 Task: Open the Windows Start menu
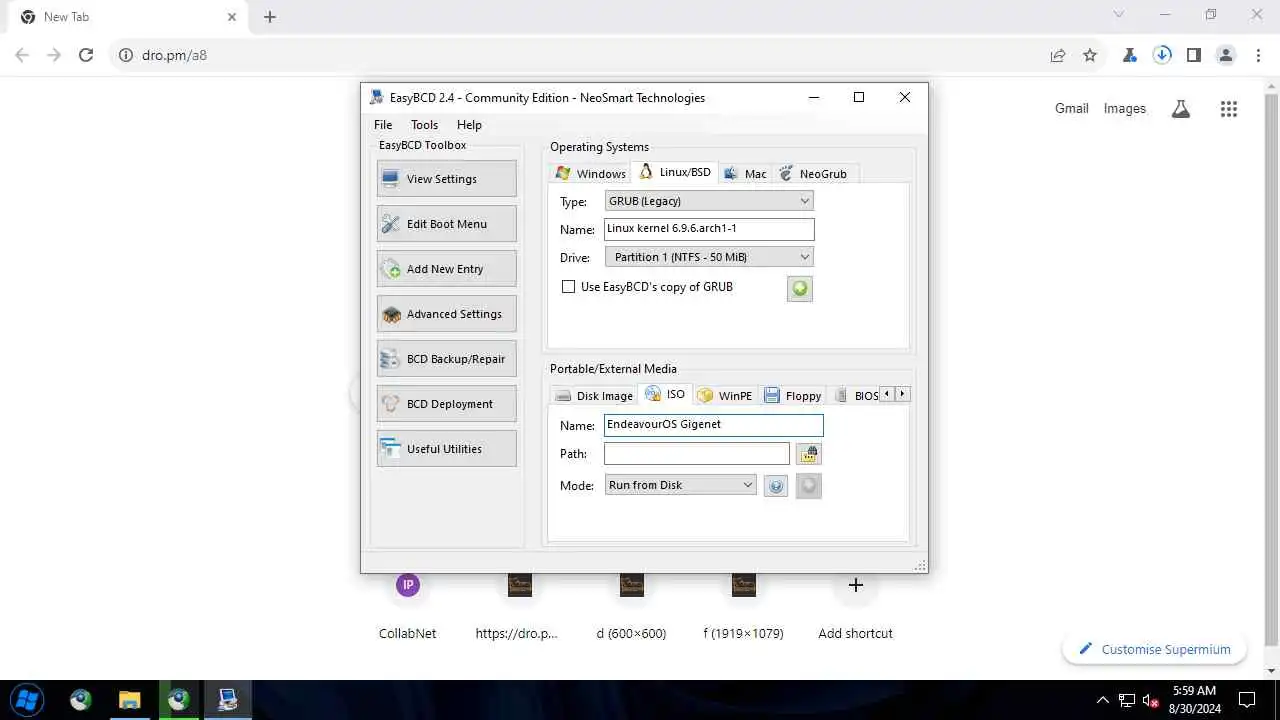pyautogui.click(x=27, y=699)
